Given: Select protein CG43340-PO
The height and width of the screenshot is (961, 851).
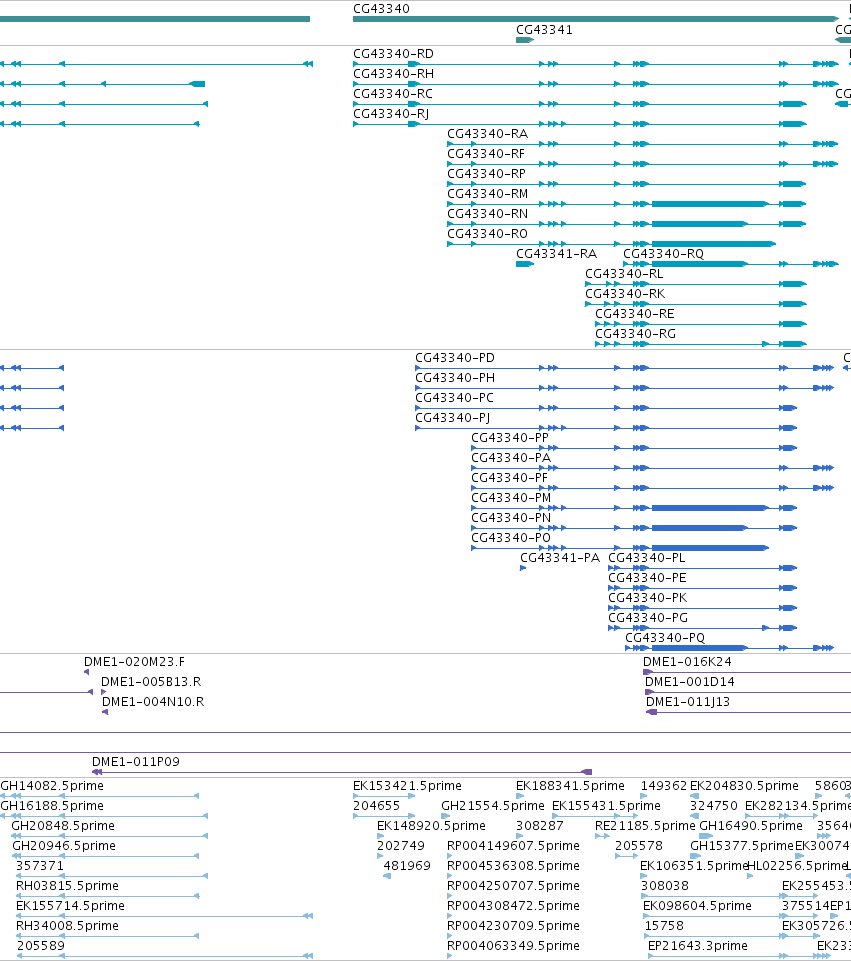Looking at the screenshot, I should click(x=511, y=538).
